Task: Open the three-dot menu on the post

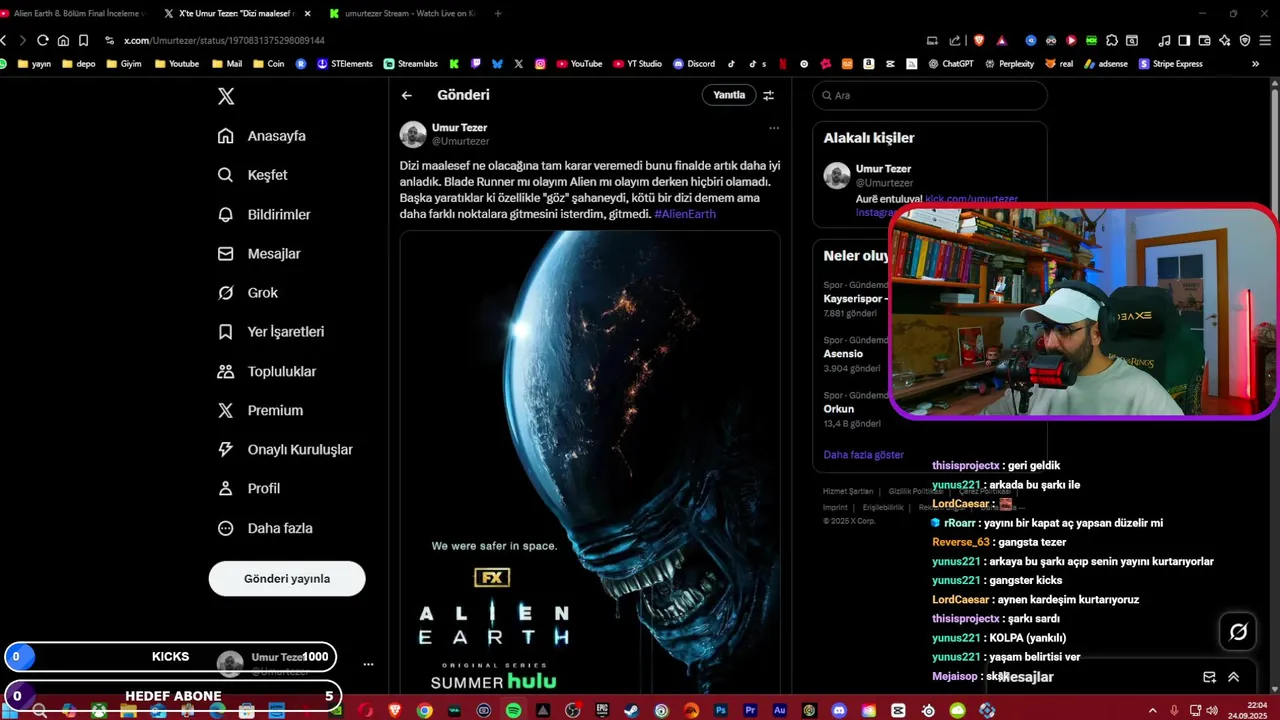Action: pos(774,128)
